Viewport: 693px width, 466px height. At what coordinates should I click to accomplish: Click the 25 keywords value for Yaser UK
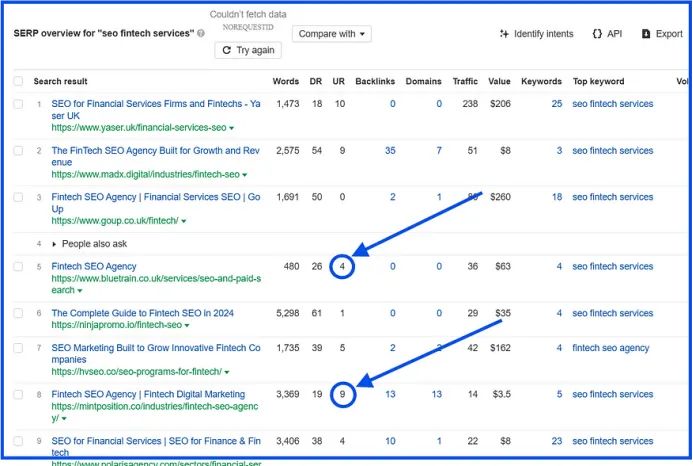coord(557,104)
